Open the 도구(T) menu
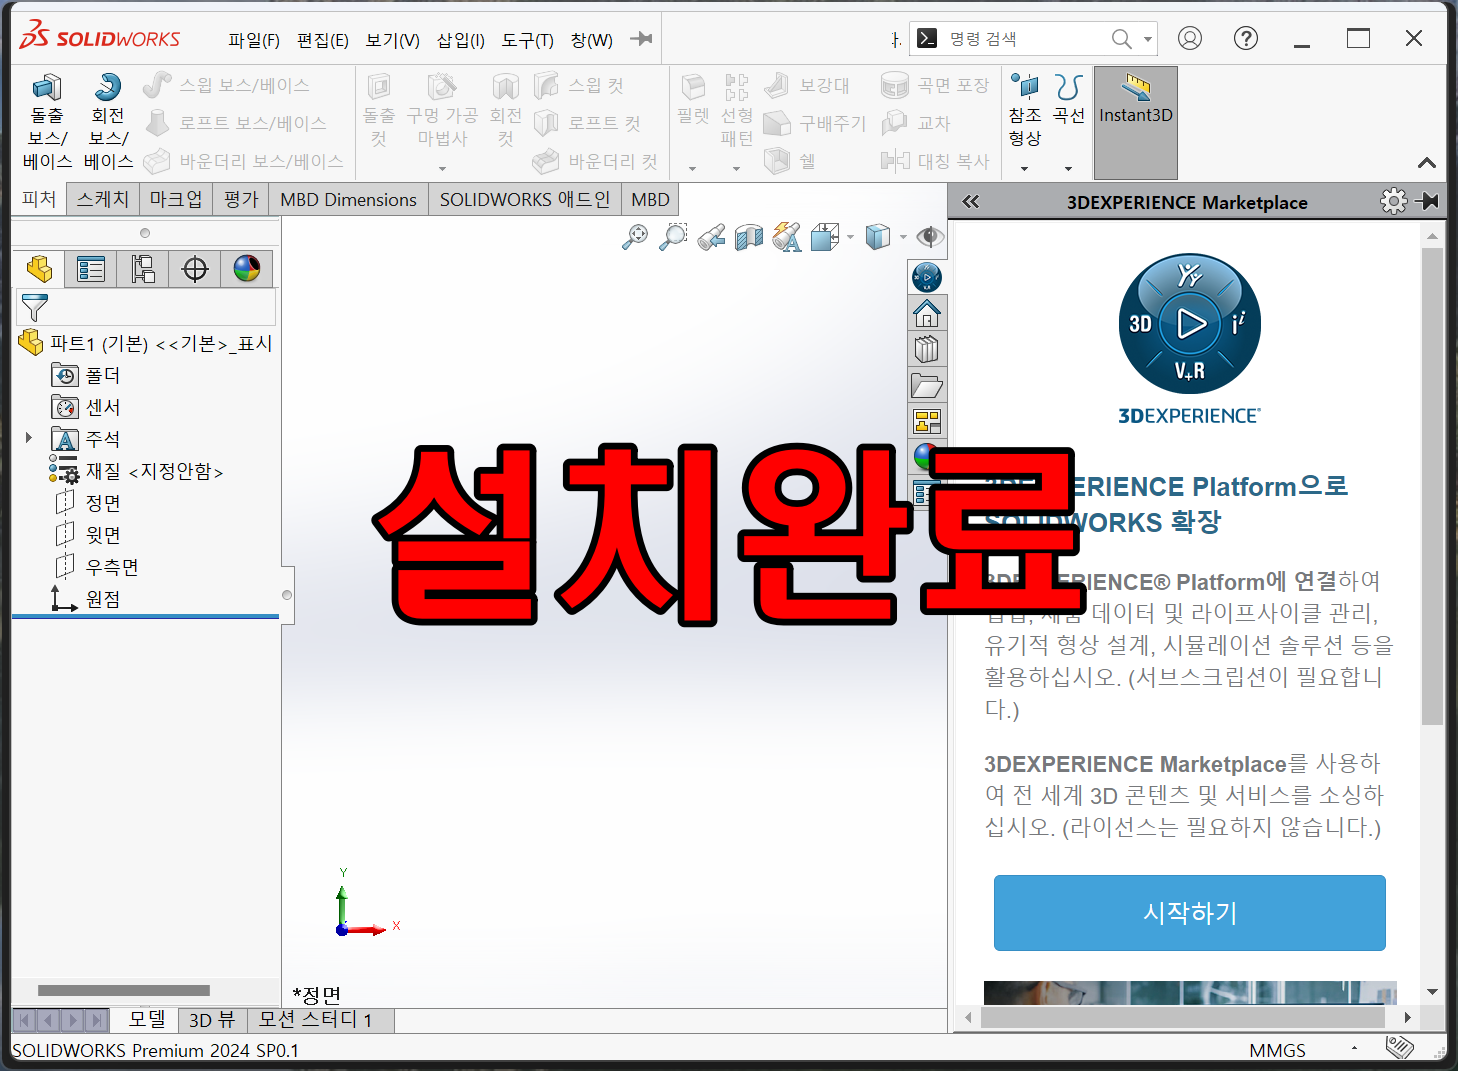The width and height of the screenshot is (1458, 1071). 527,40
